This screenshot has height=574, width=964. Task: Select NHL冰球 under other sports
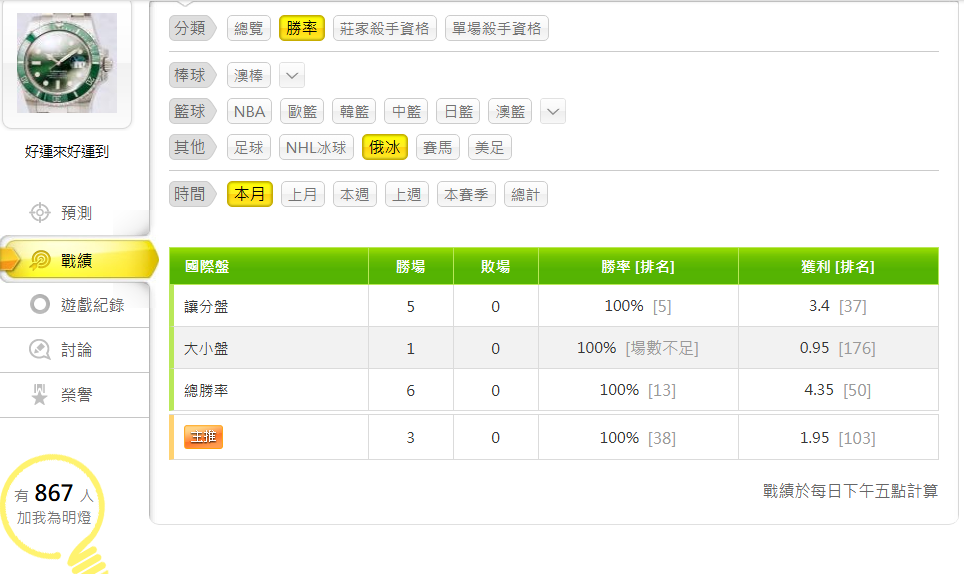[x=316, y=147]
